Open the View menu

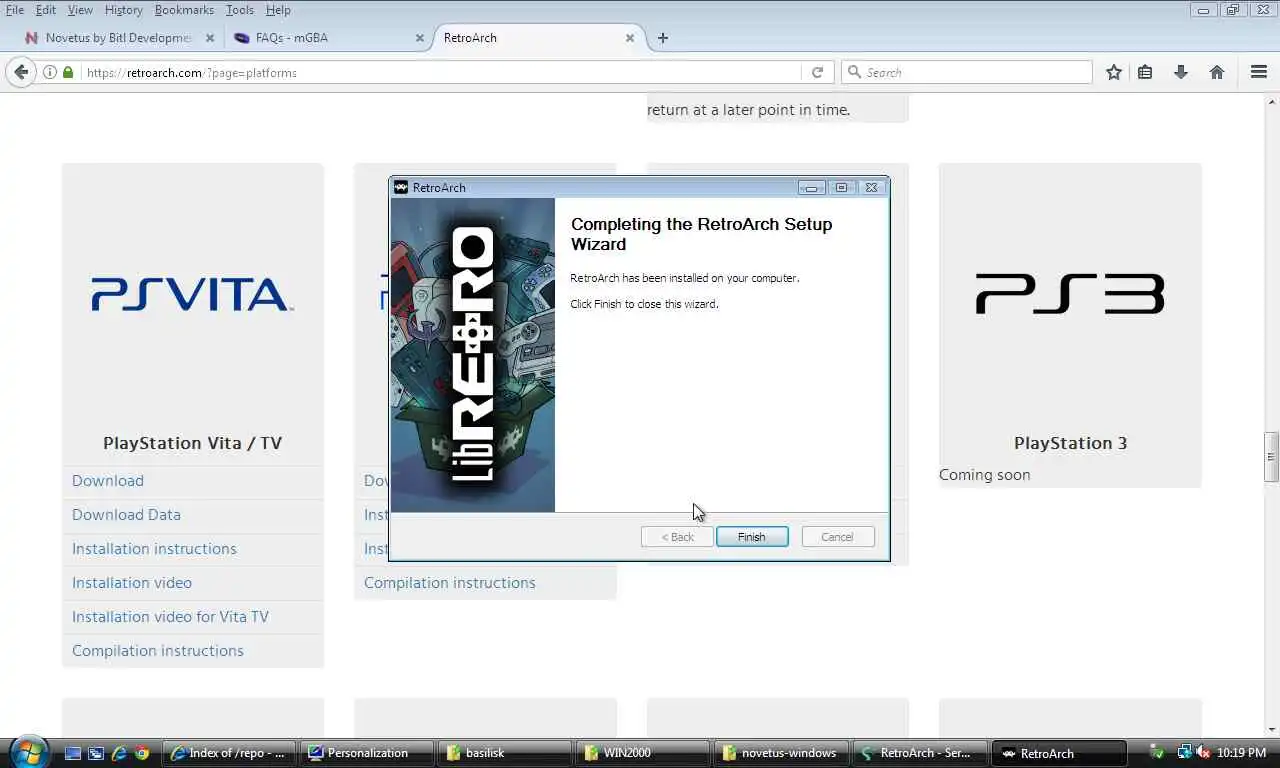point(80,10)
